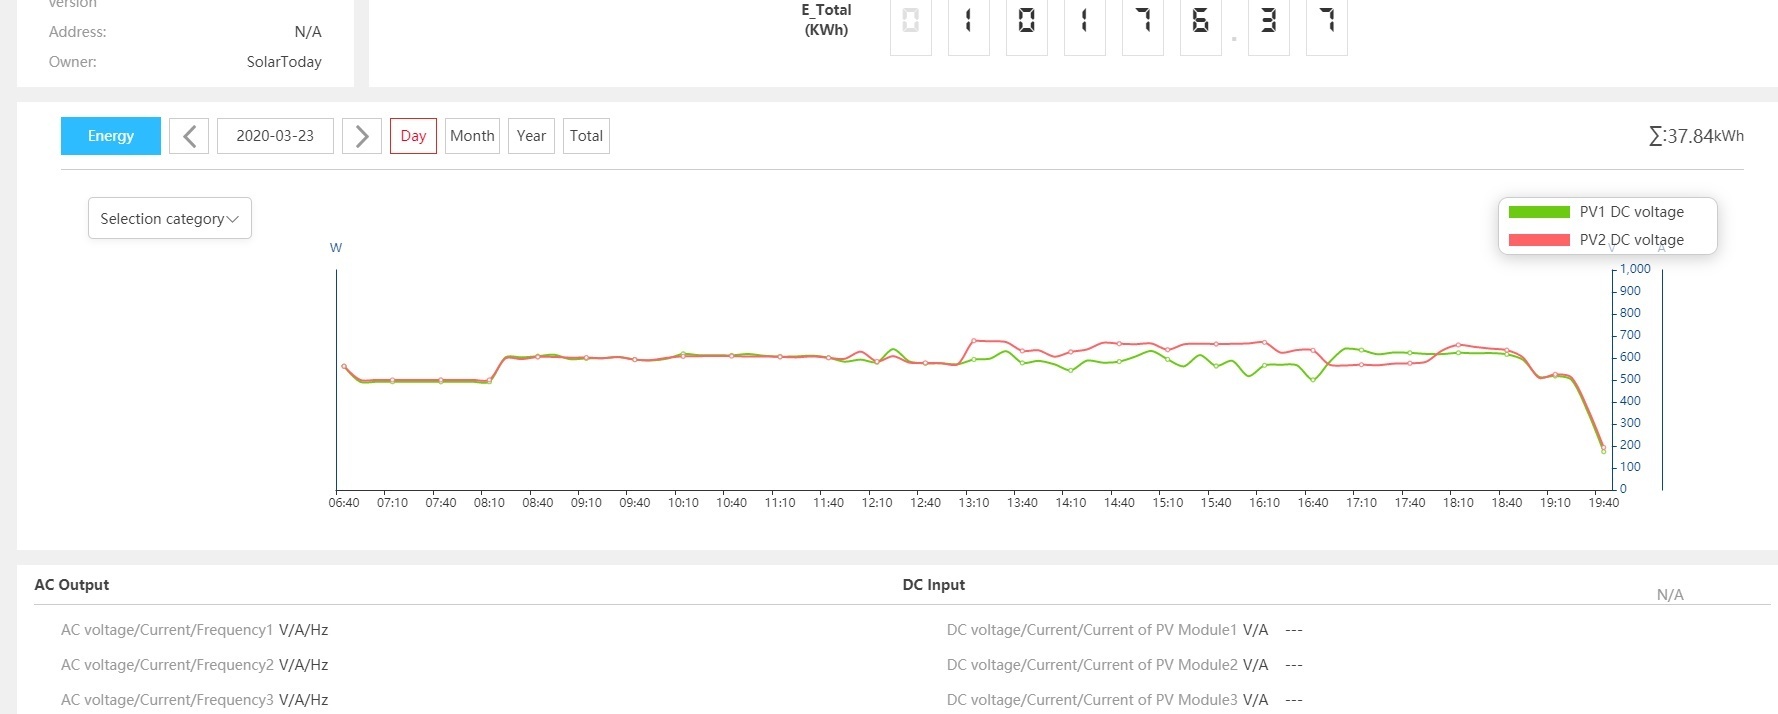Expand Selection category chevron arrow
Screen dimensions: 1778x714
click(x=233, y=219)
